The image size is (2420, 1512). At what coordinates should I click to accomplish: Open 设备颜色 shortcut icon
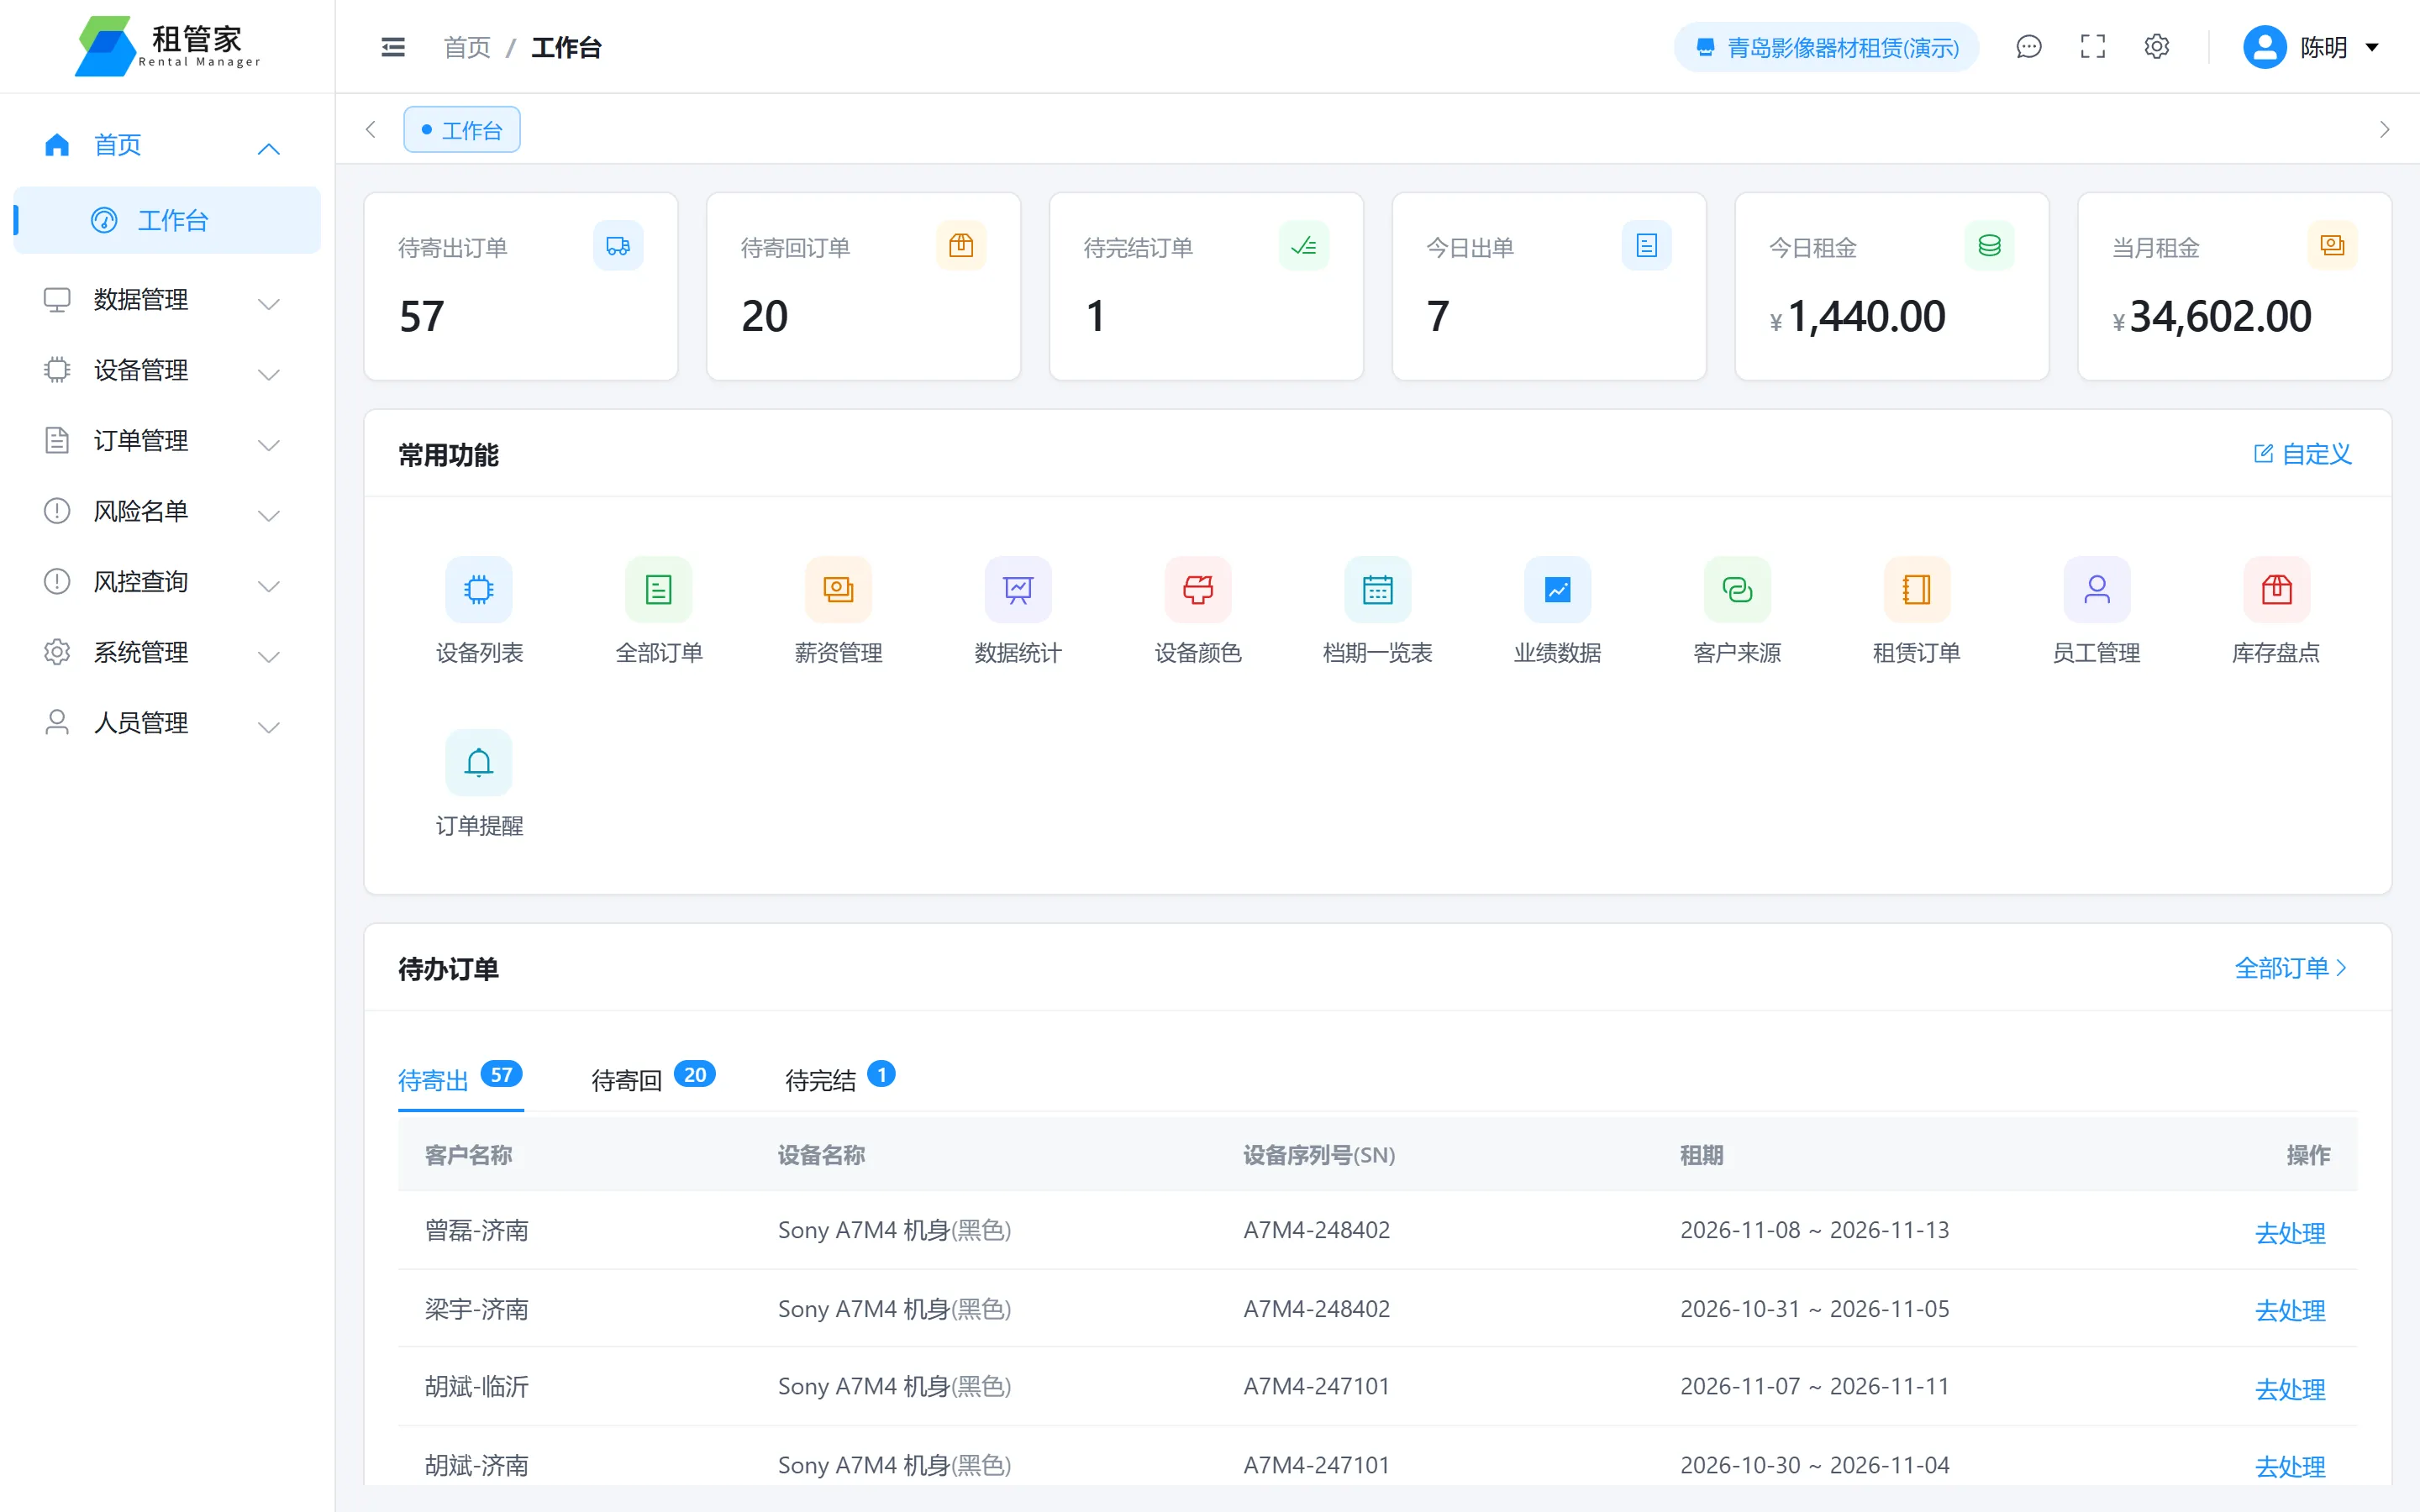(x=1198, y=589)
